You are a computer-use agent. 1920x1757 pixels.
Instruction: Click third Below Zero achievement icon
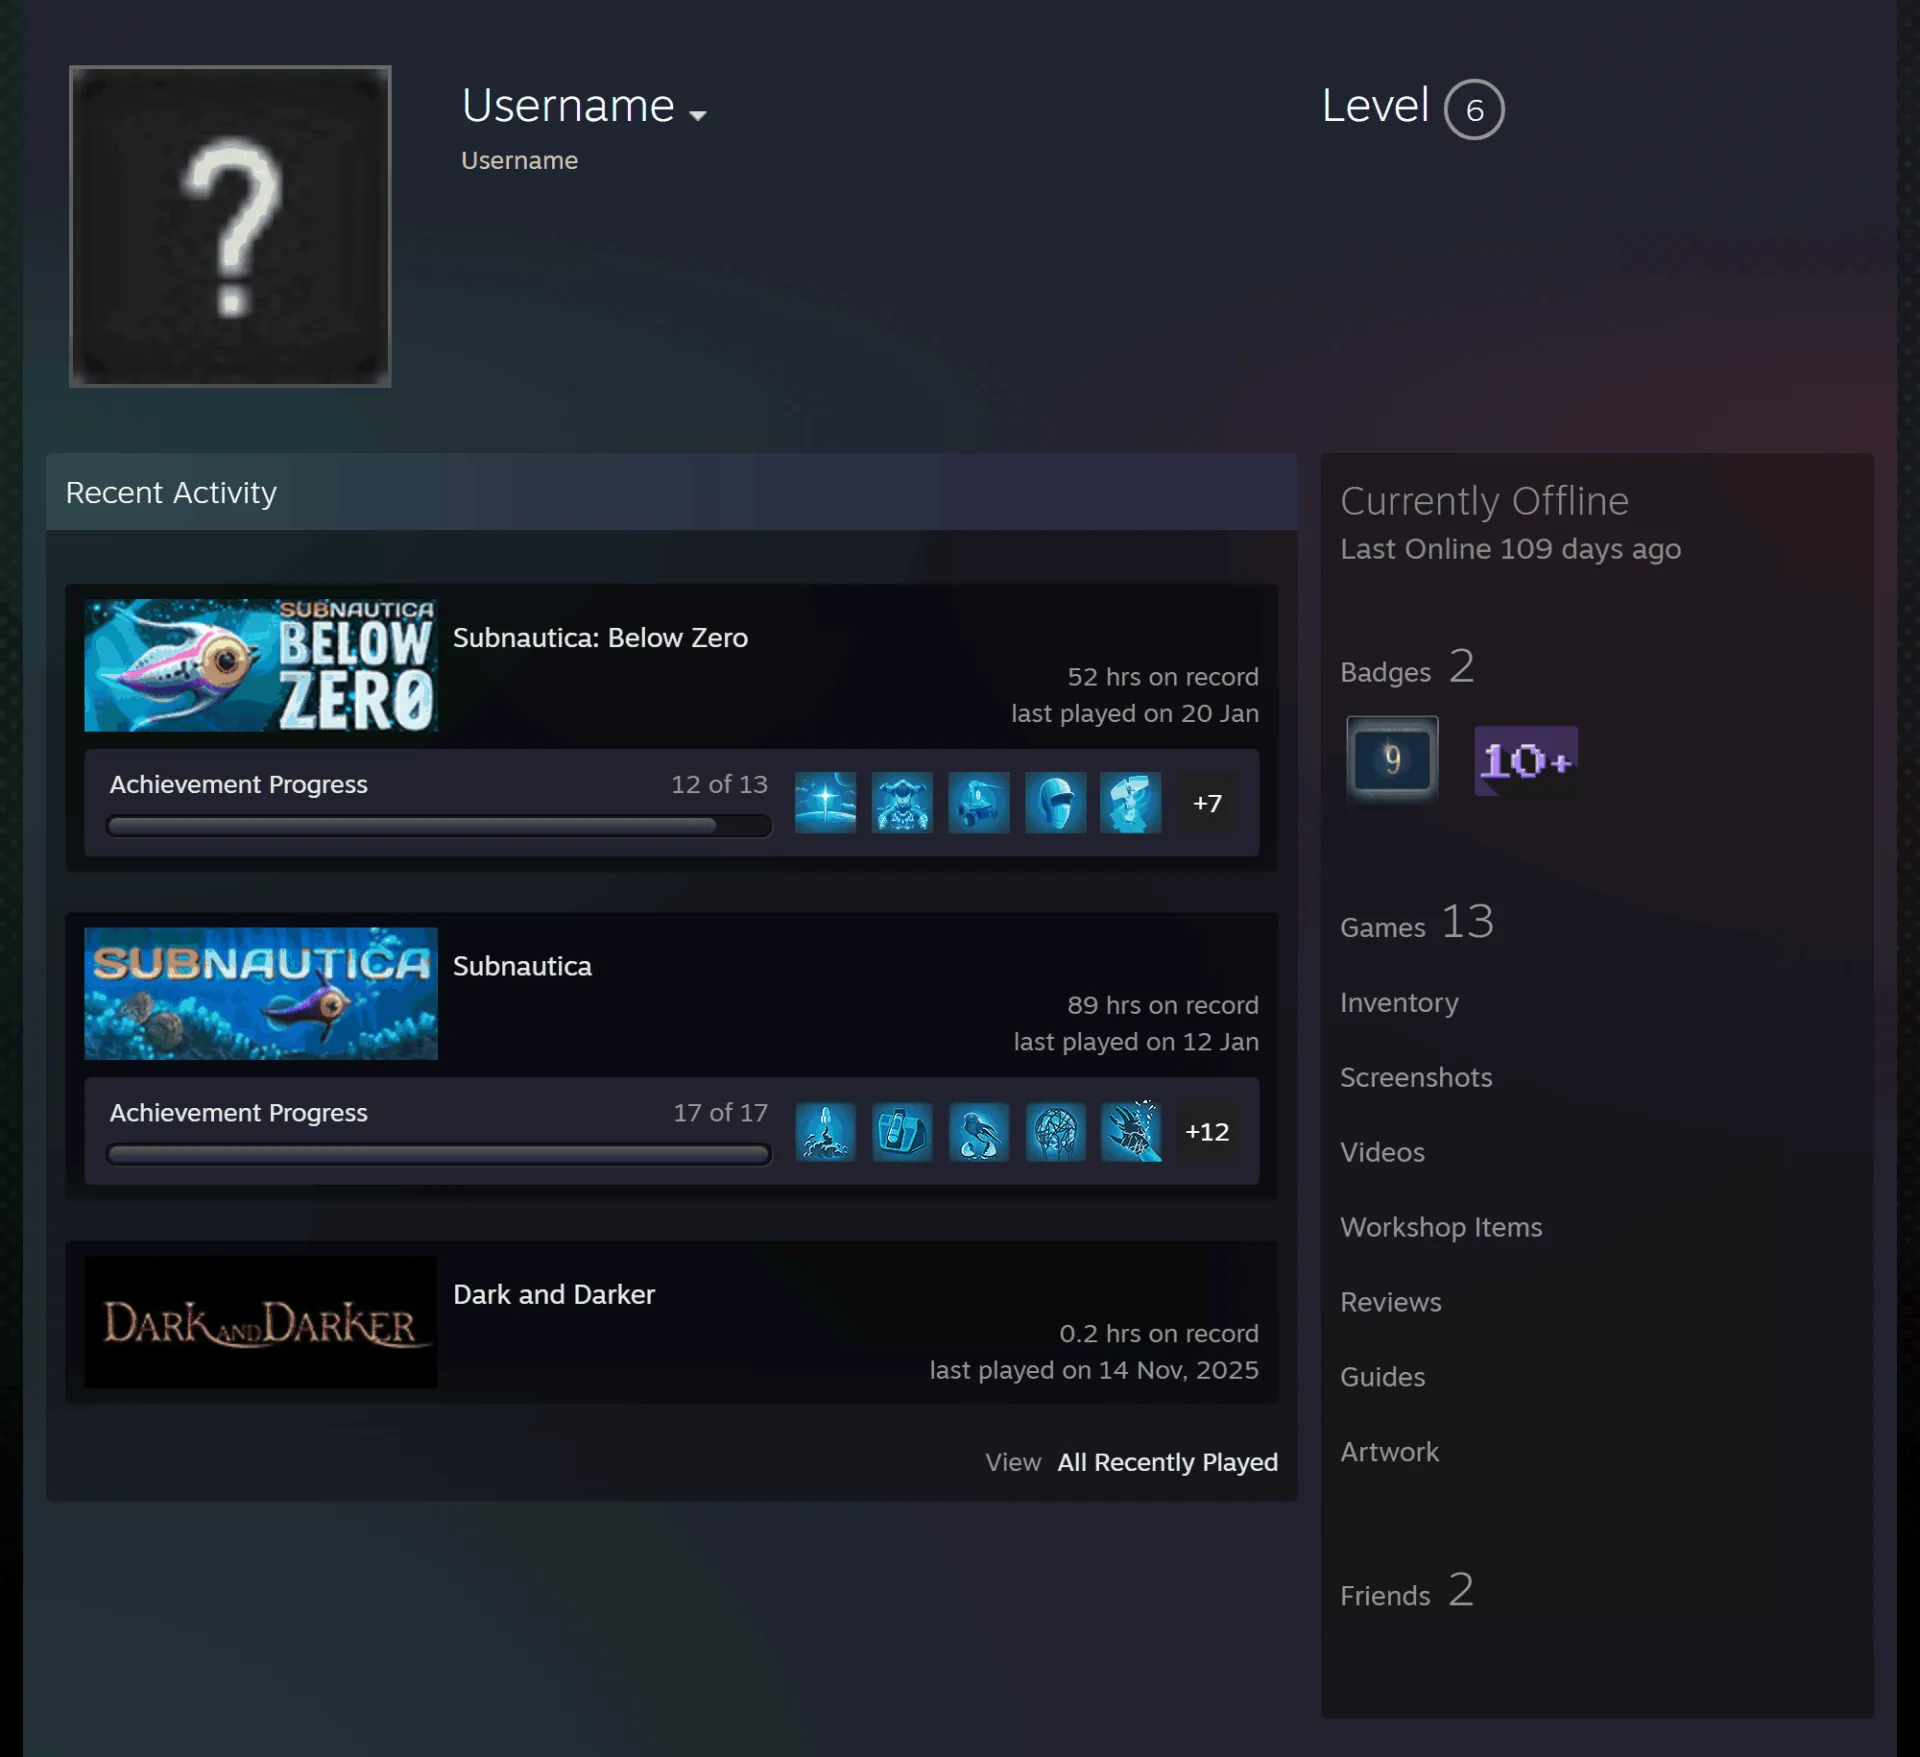pyautogui.click(x=979, y=802)
